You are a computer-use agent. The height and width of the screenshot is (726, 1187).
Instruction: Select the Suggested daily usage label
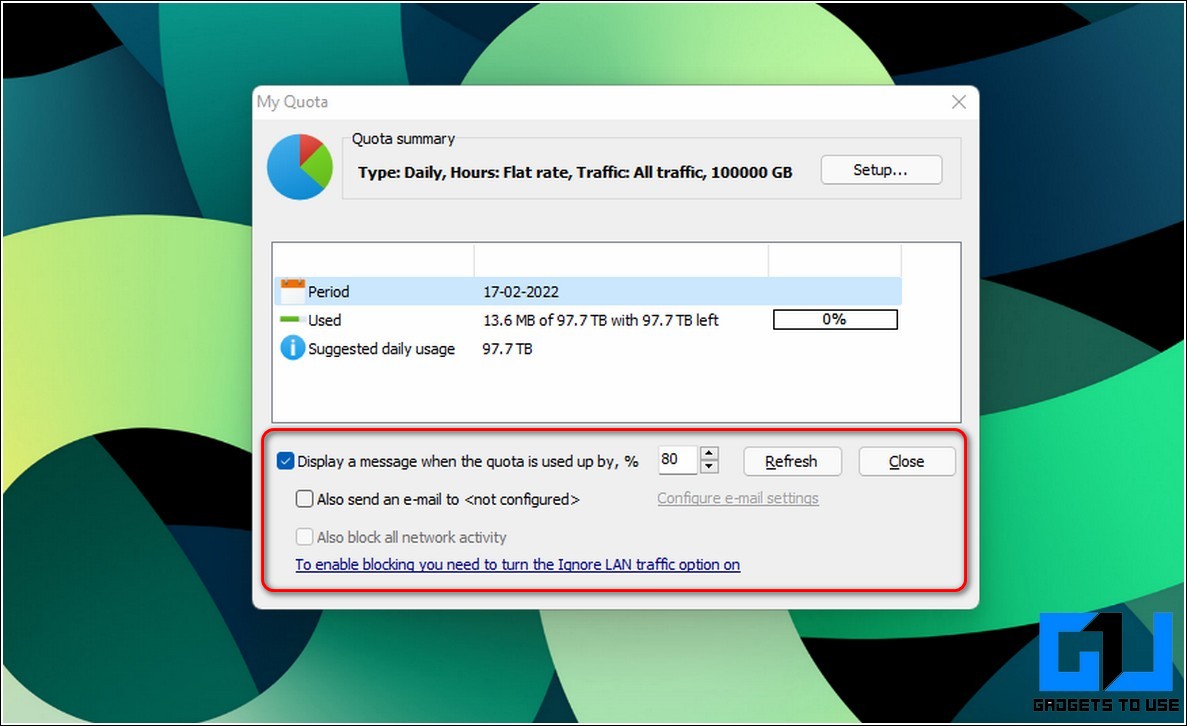click(x=382, y=349)
